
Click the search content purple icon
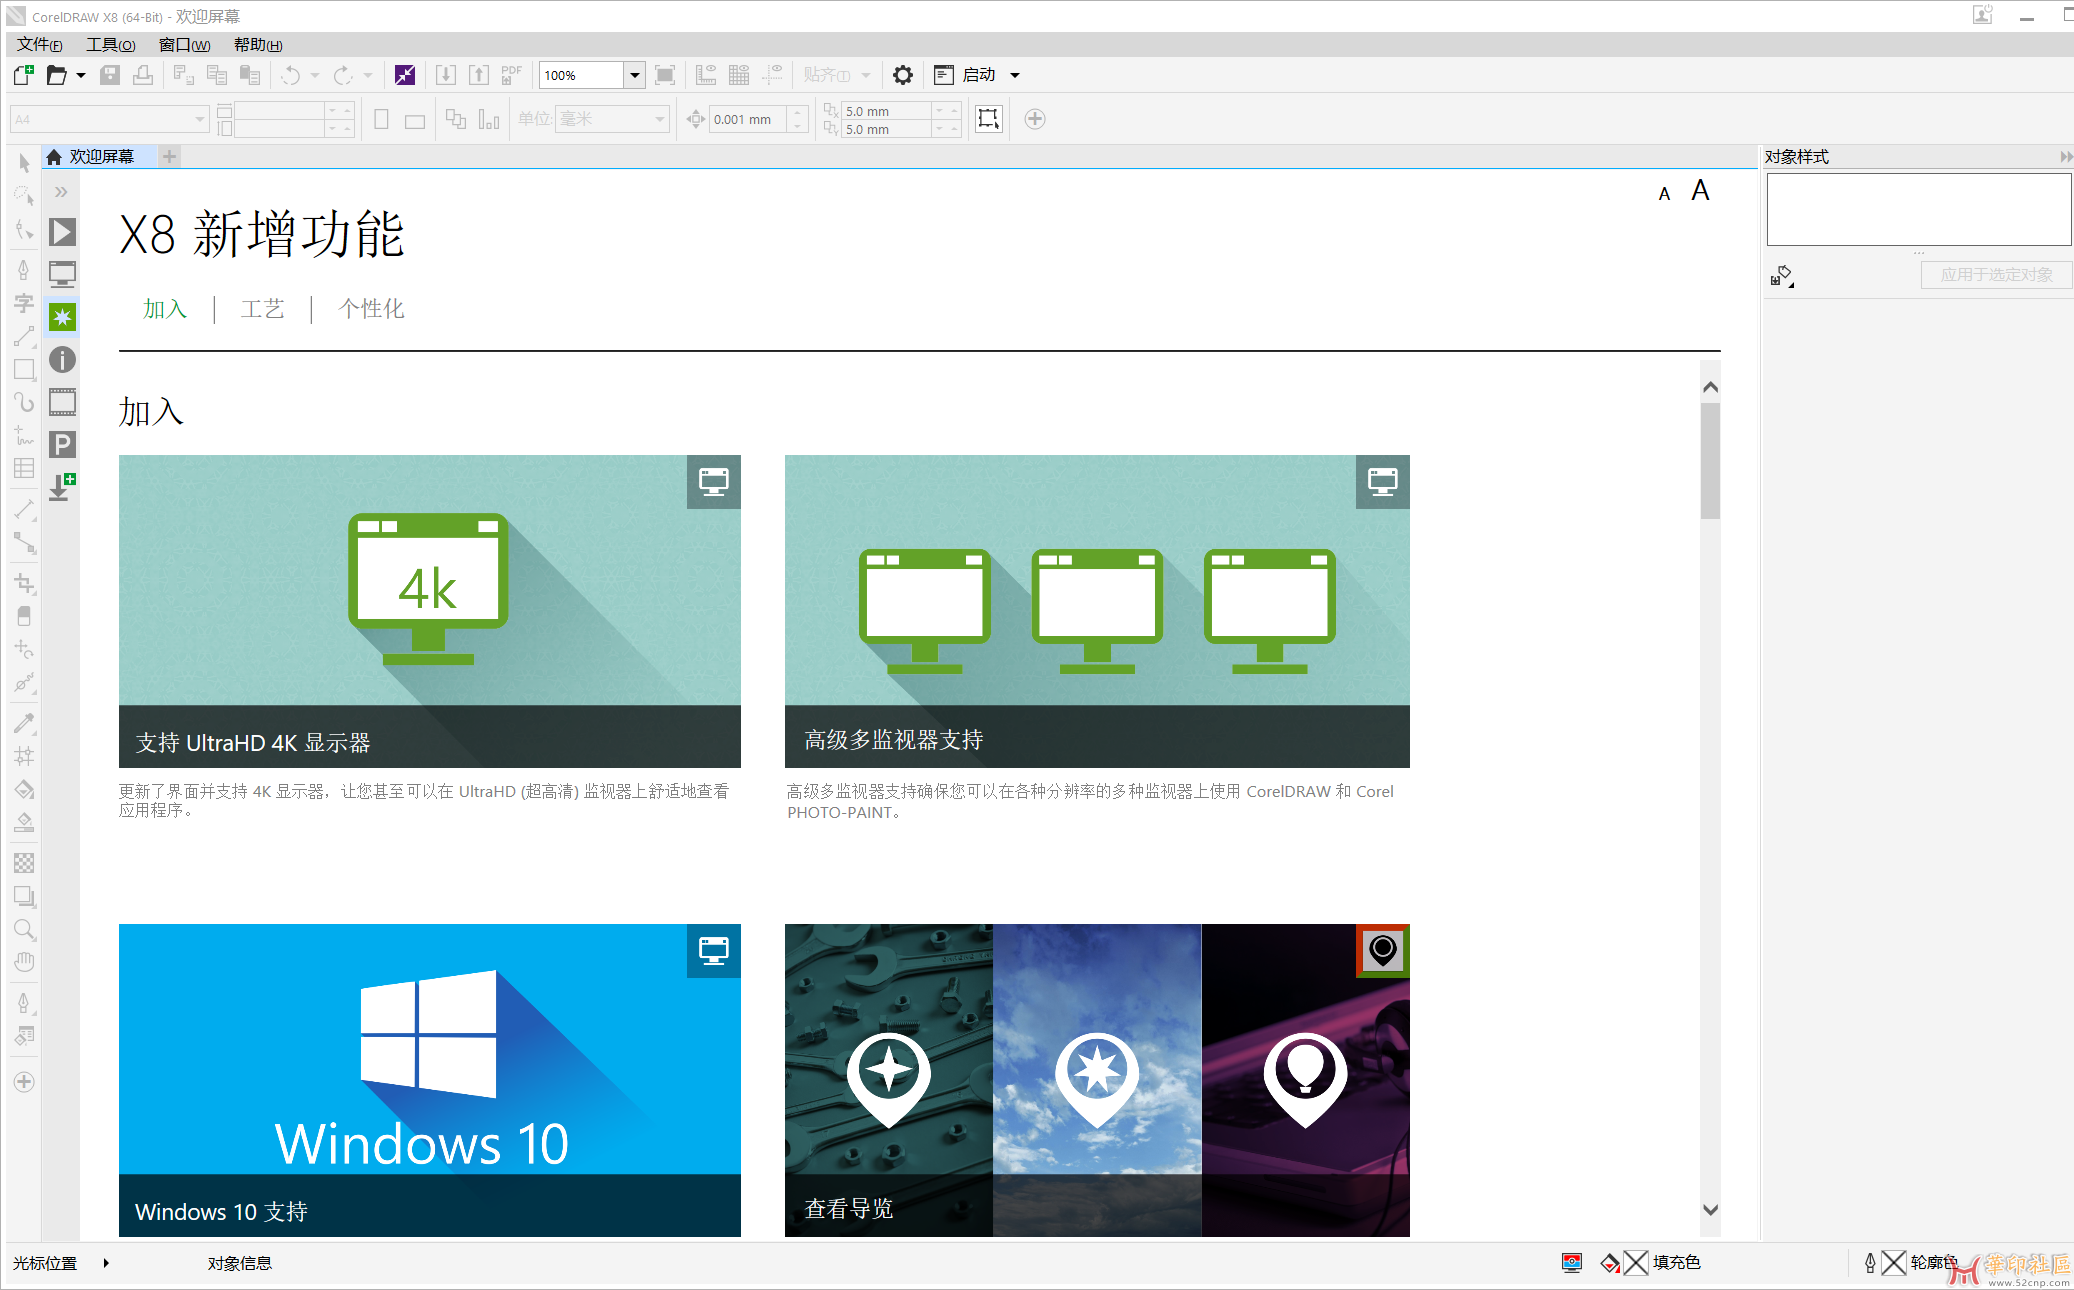(x=405, y=75)
